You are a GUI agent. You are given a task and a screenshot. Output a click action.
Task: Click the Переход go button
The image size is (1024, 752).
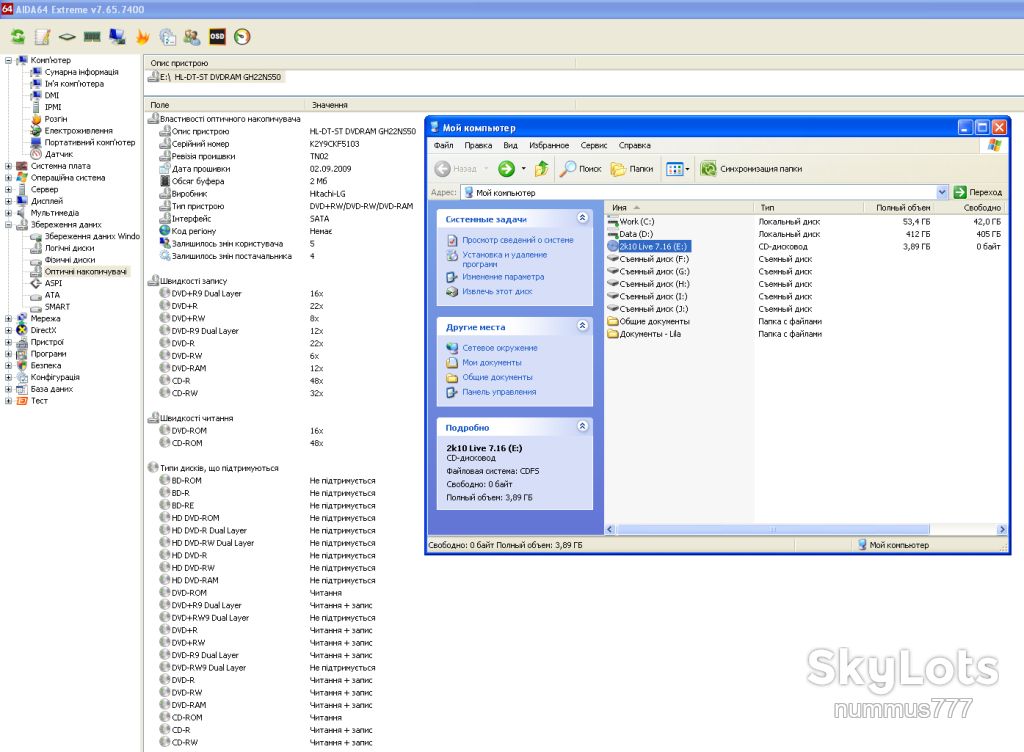(978, 193)
